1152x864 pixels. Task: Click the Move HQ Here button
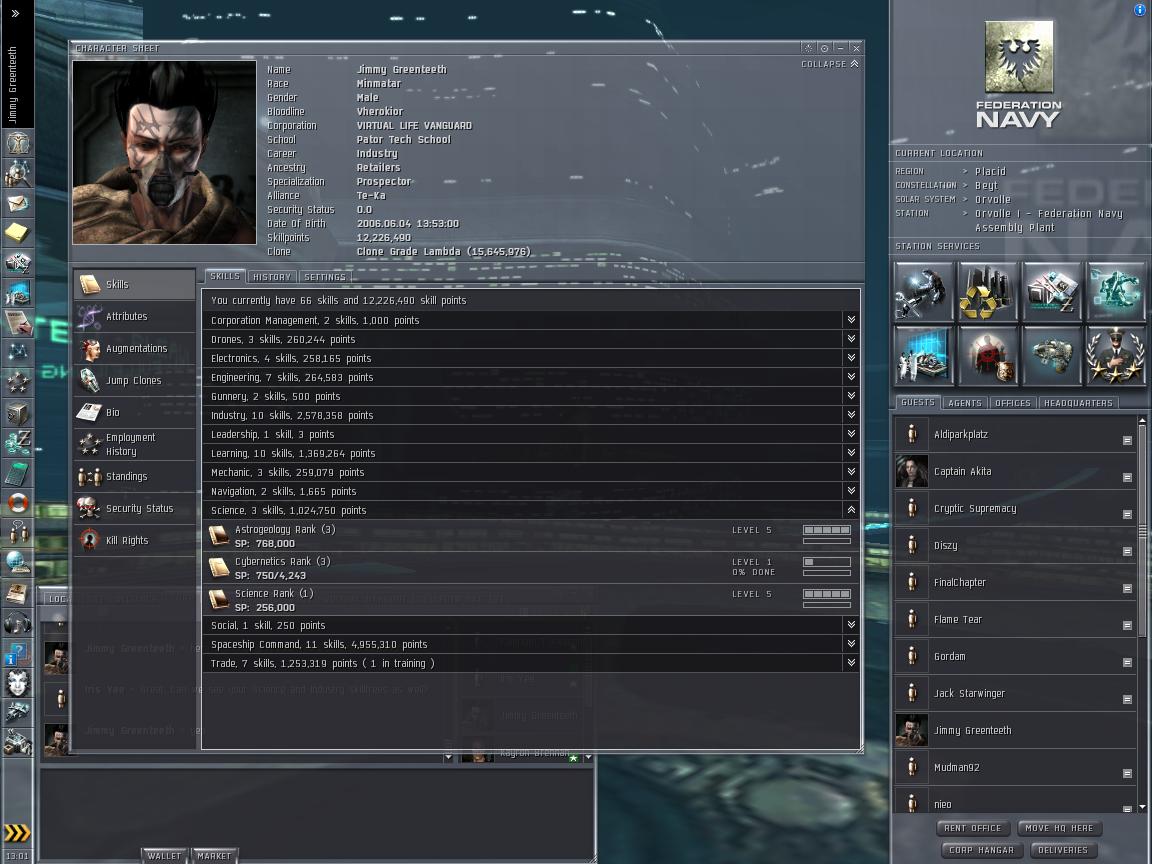(x=1059, y=828)
